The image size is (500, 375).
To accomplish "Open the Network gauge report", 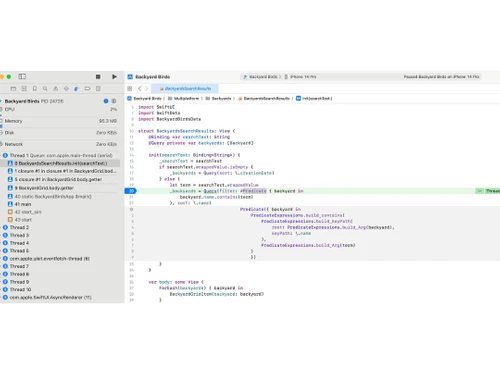I will [x=59, y=144].
